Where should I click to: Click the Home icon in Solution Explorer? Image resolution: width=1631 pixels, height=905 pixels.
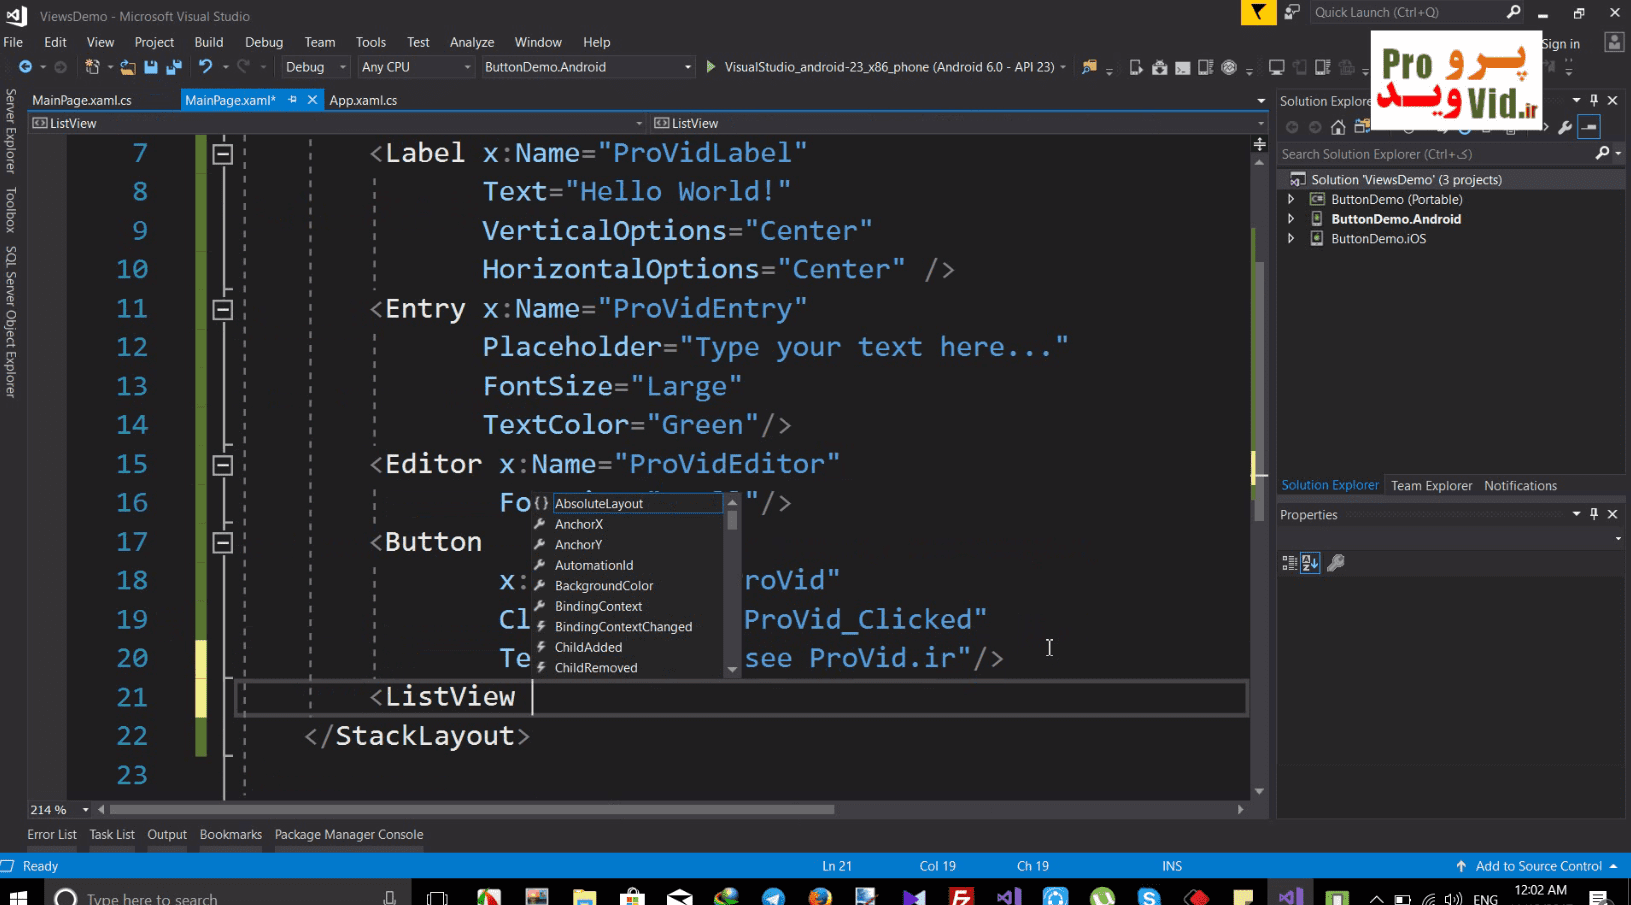pos(1338,127)
